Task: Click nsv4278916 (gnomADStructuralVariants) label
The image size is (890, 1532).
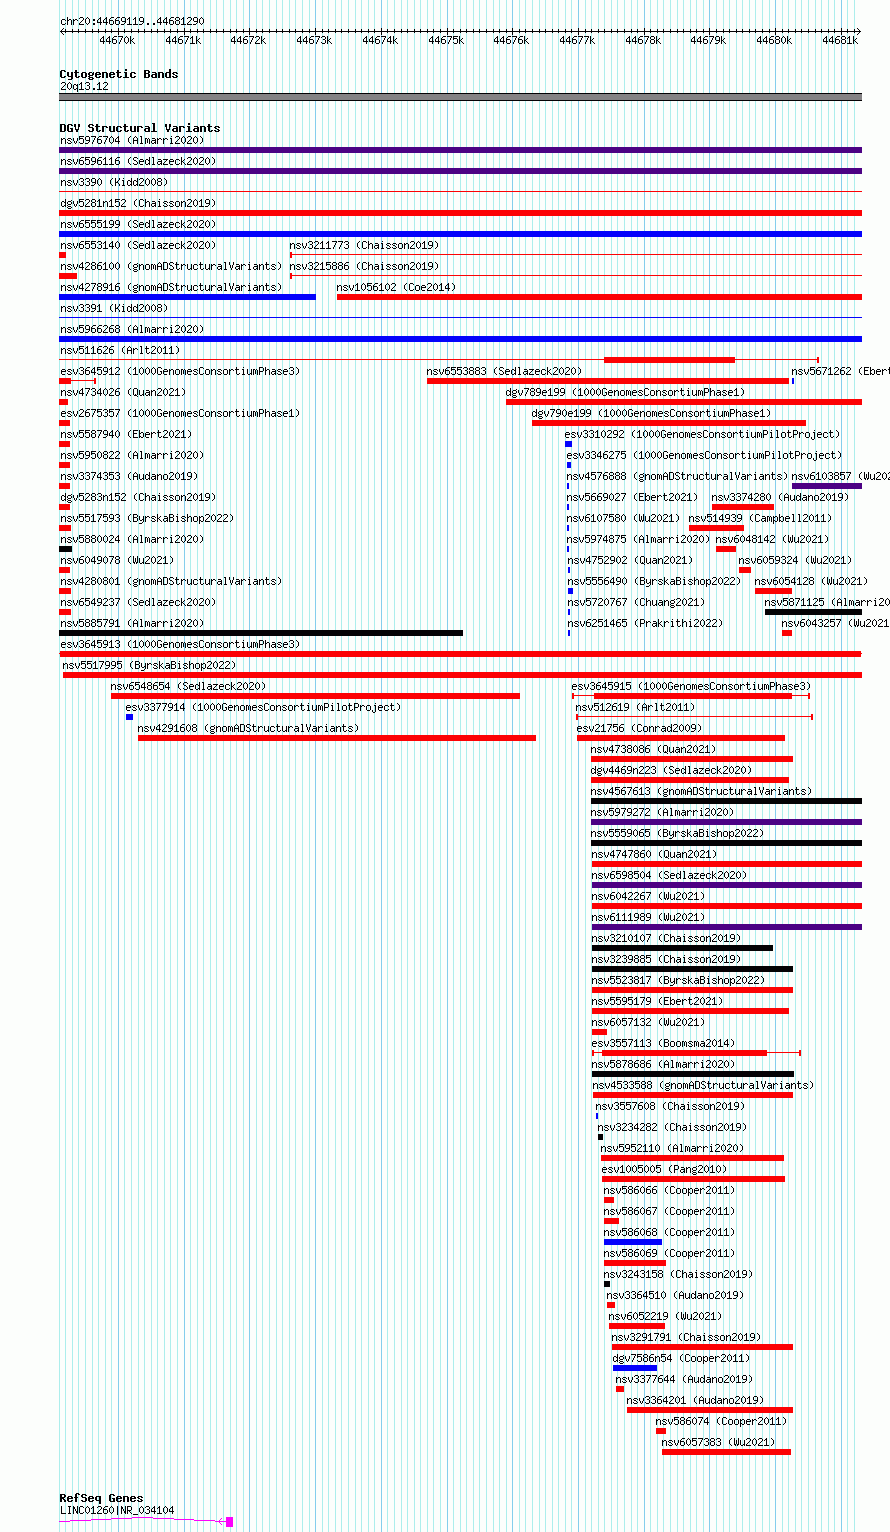Action: pos(171,287)
